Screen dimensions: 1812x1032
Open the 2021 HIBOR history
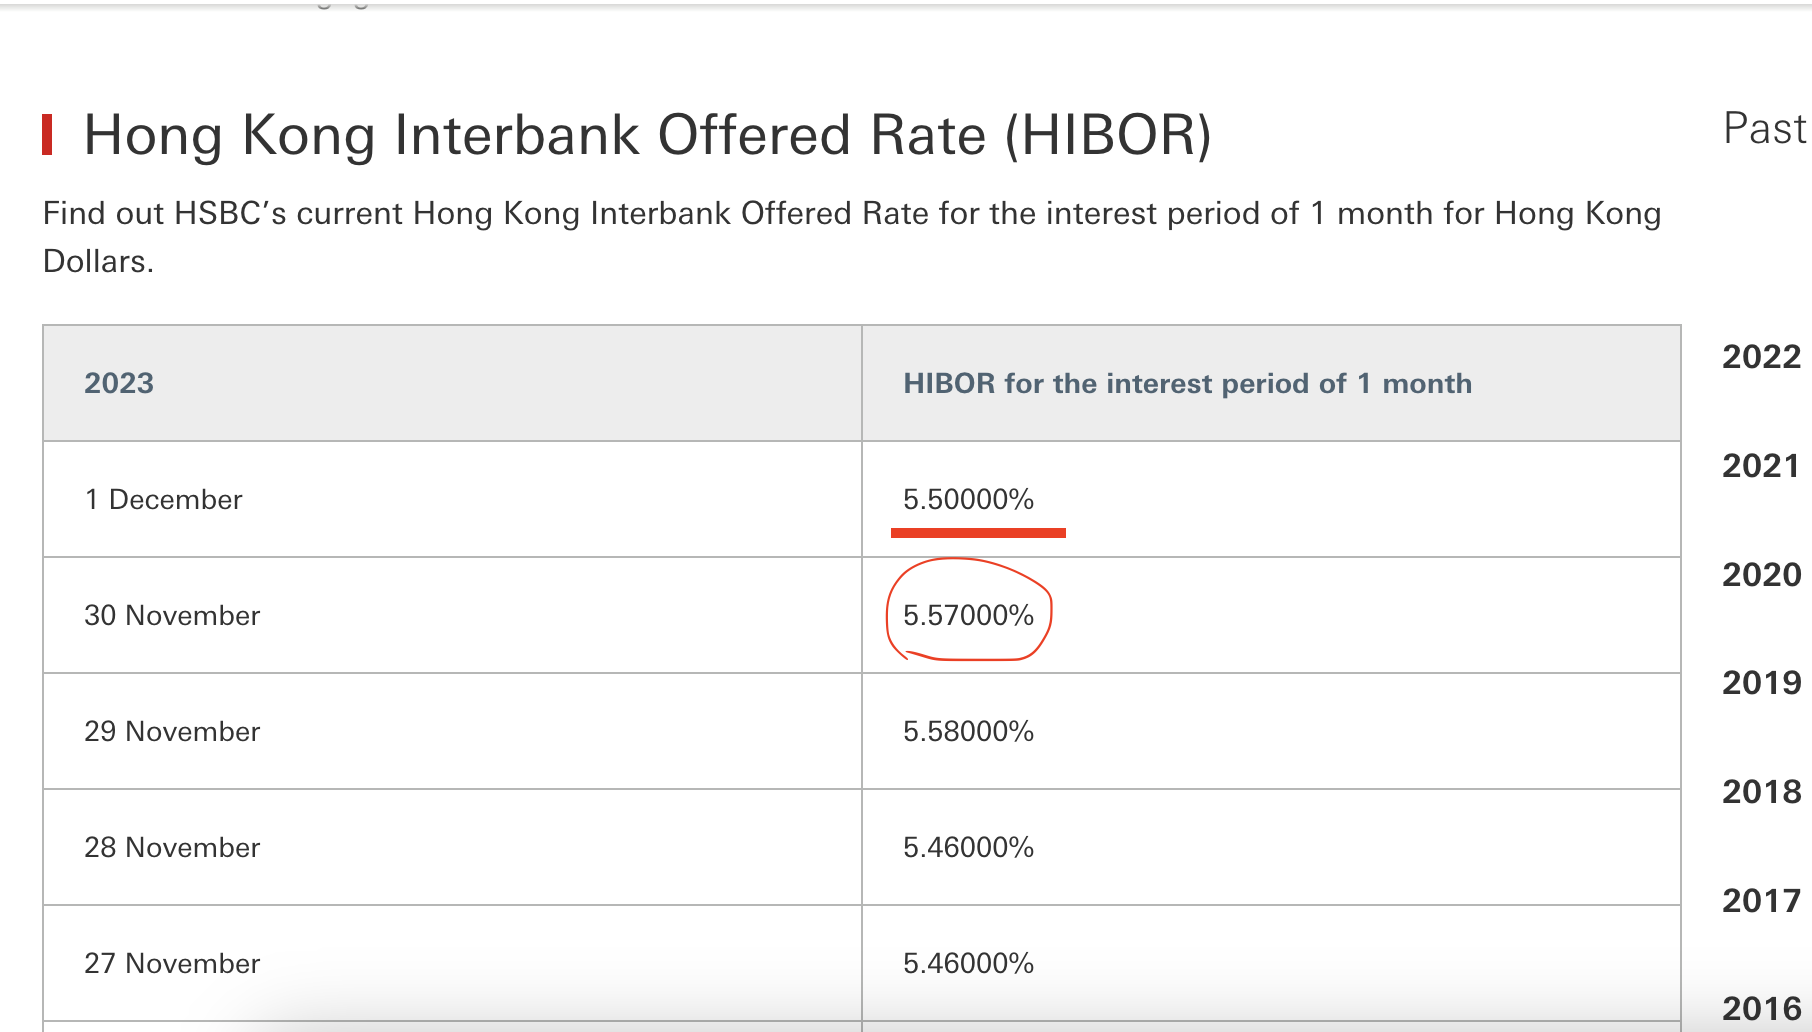[1760, 465]
